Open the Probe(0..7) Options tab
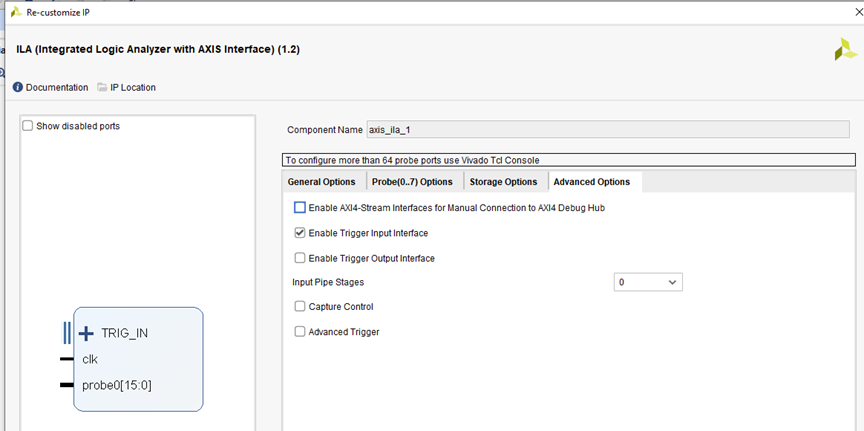This screenshot has width=864, height=431. coord(412,182)
